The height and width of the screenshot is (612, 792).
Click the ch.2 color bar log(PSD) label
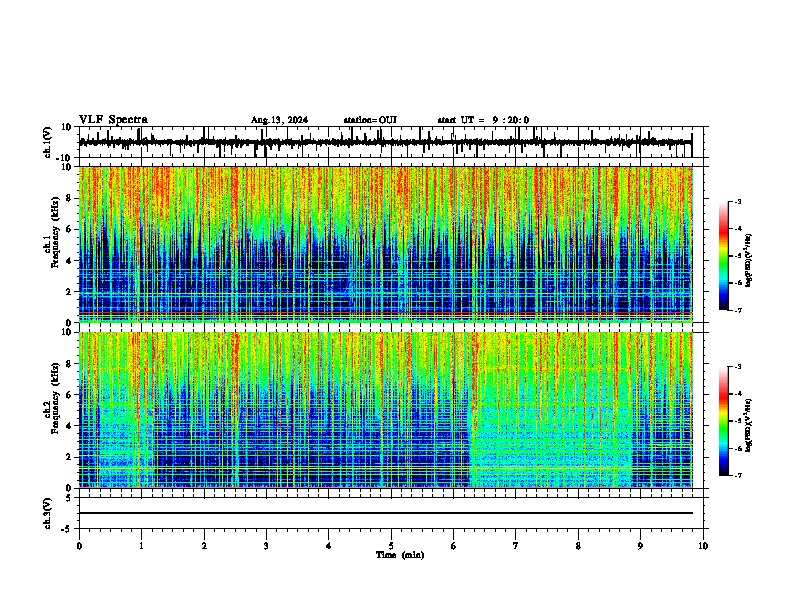click(x=748, y=425)
